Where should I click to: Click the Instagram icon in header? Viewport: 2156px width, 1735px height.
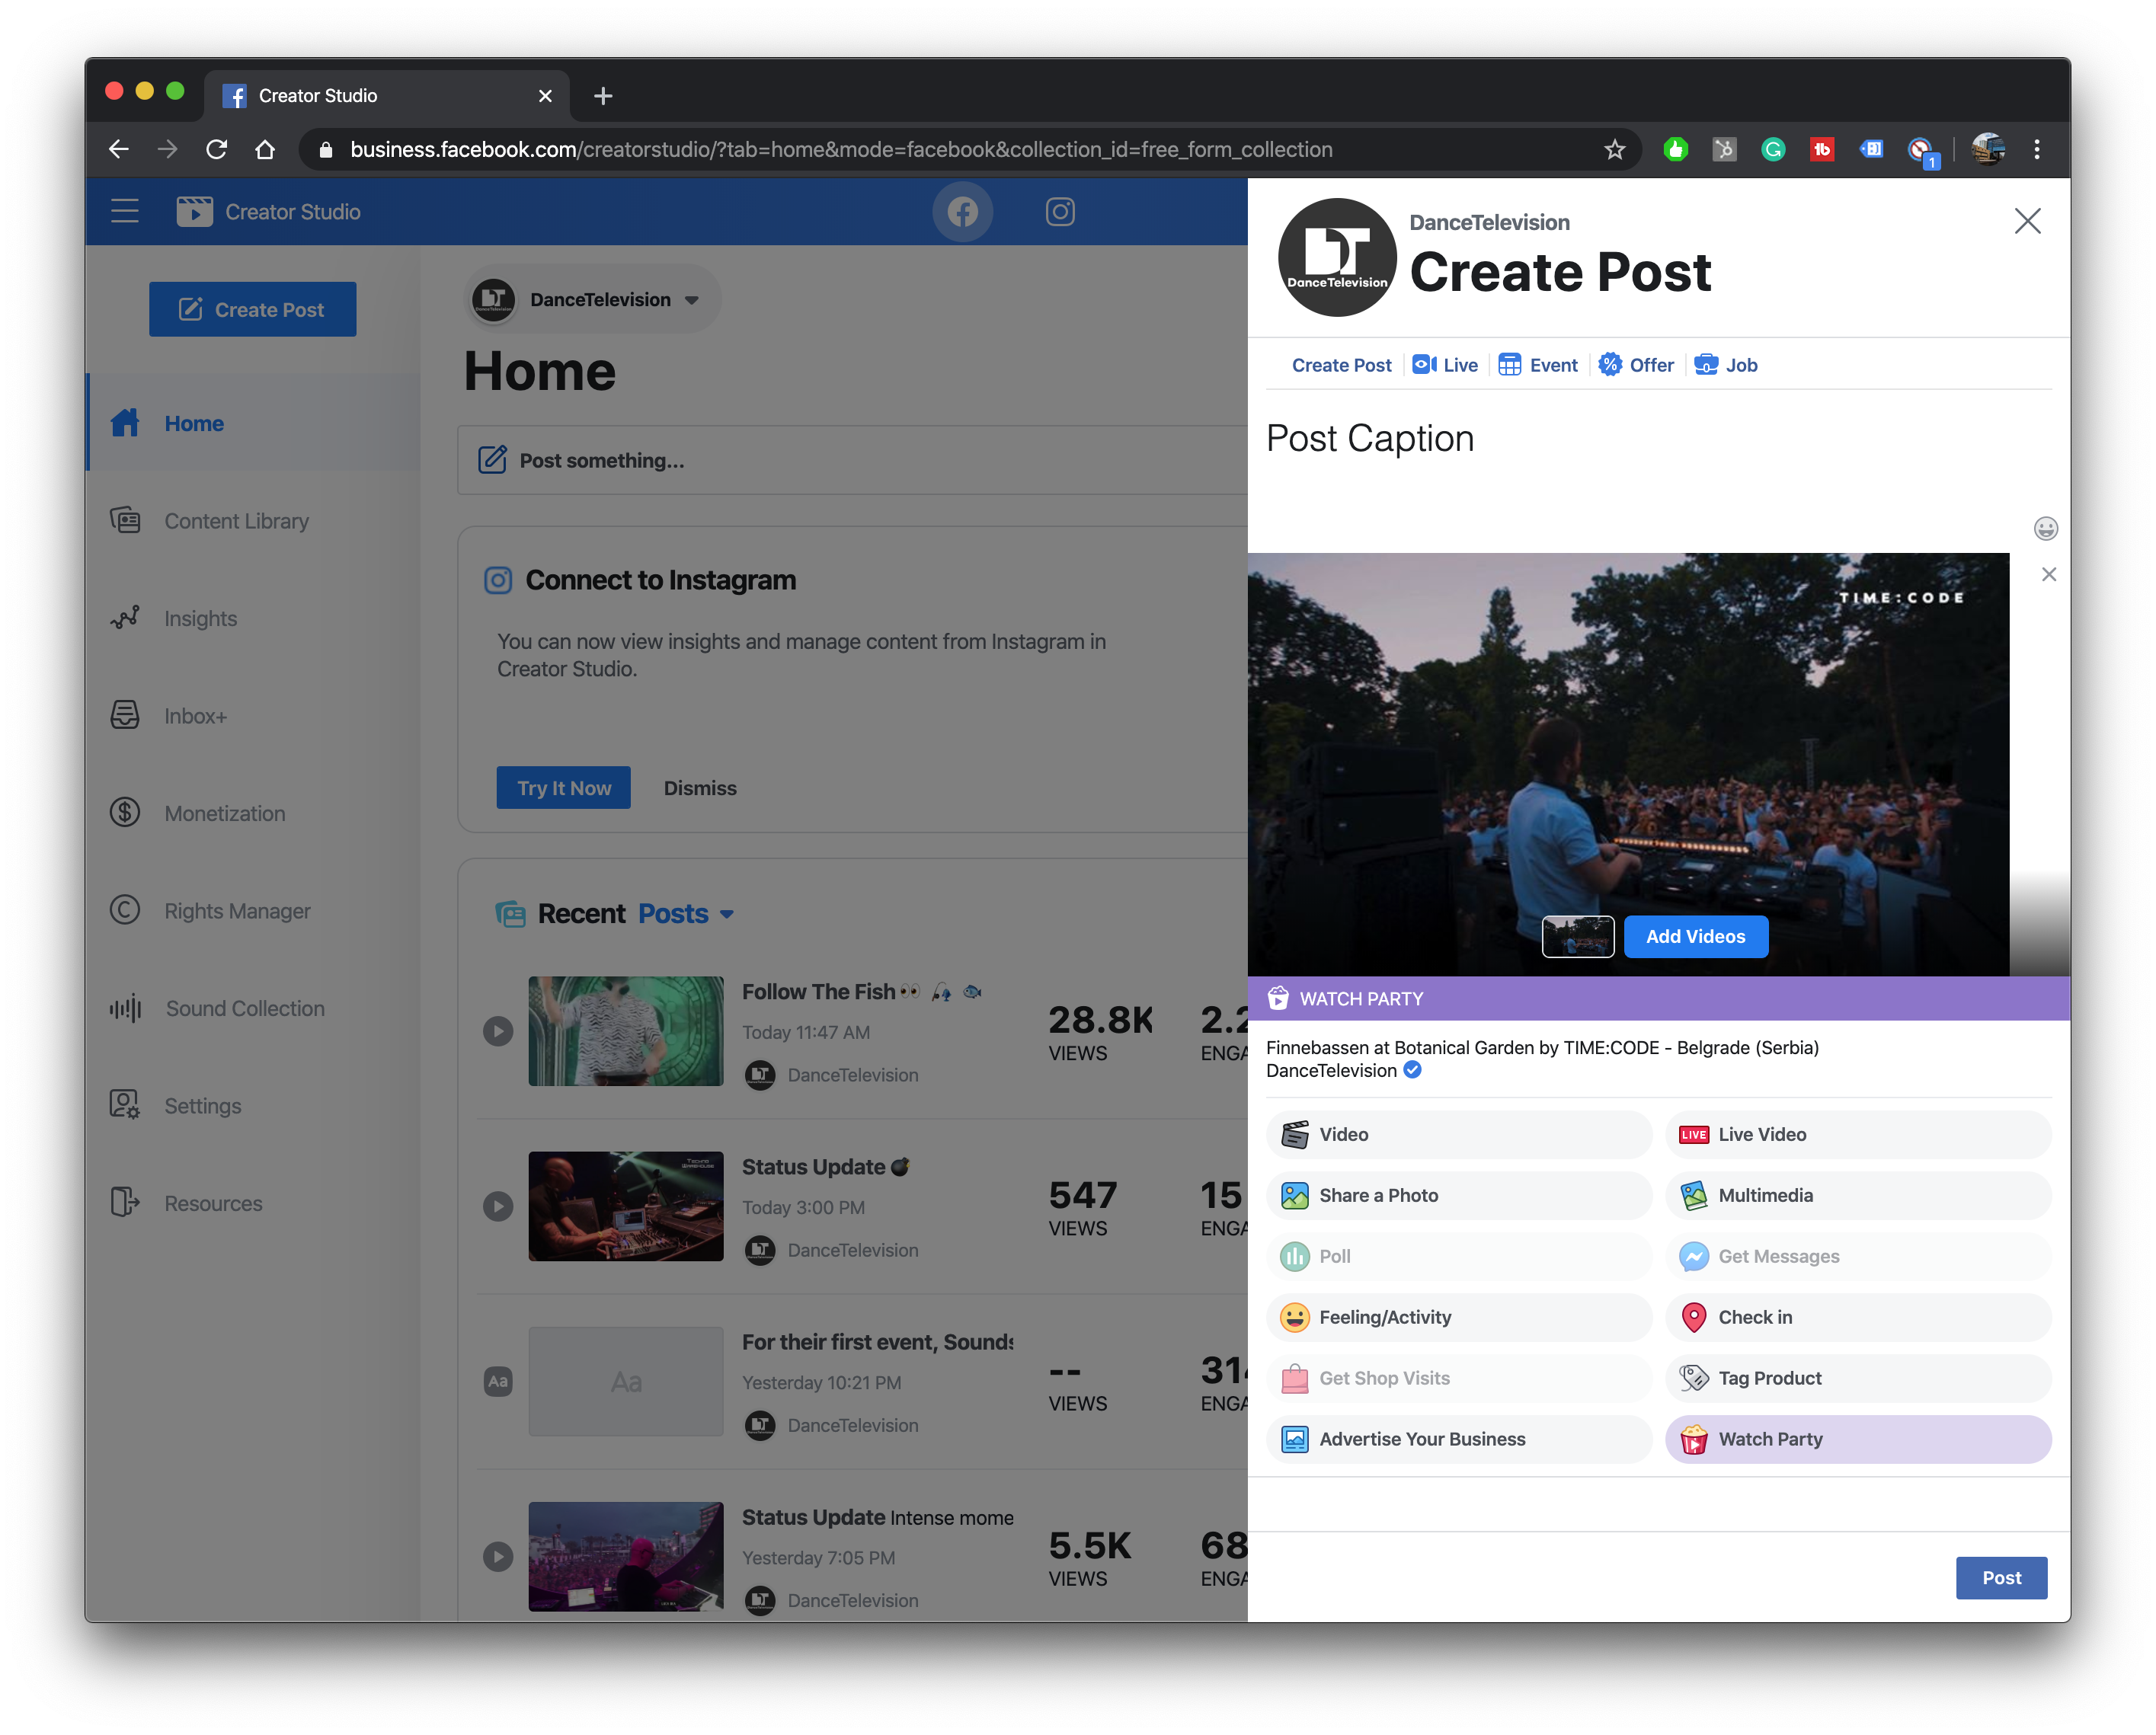[x=1060, y=212]
